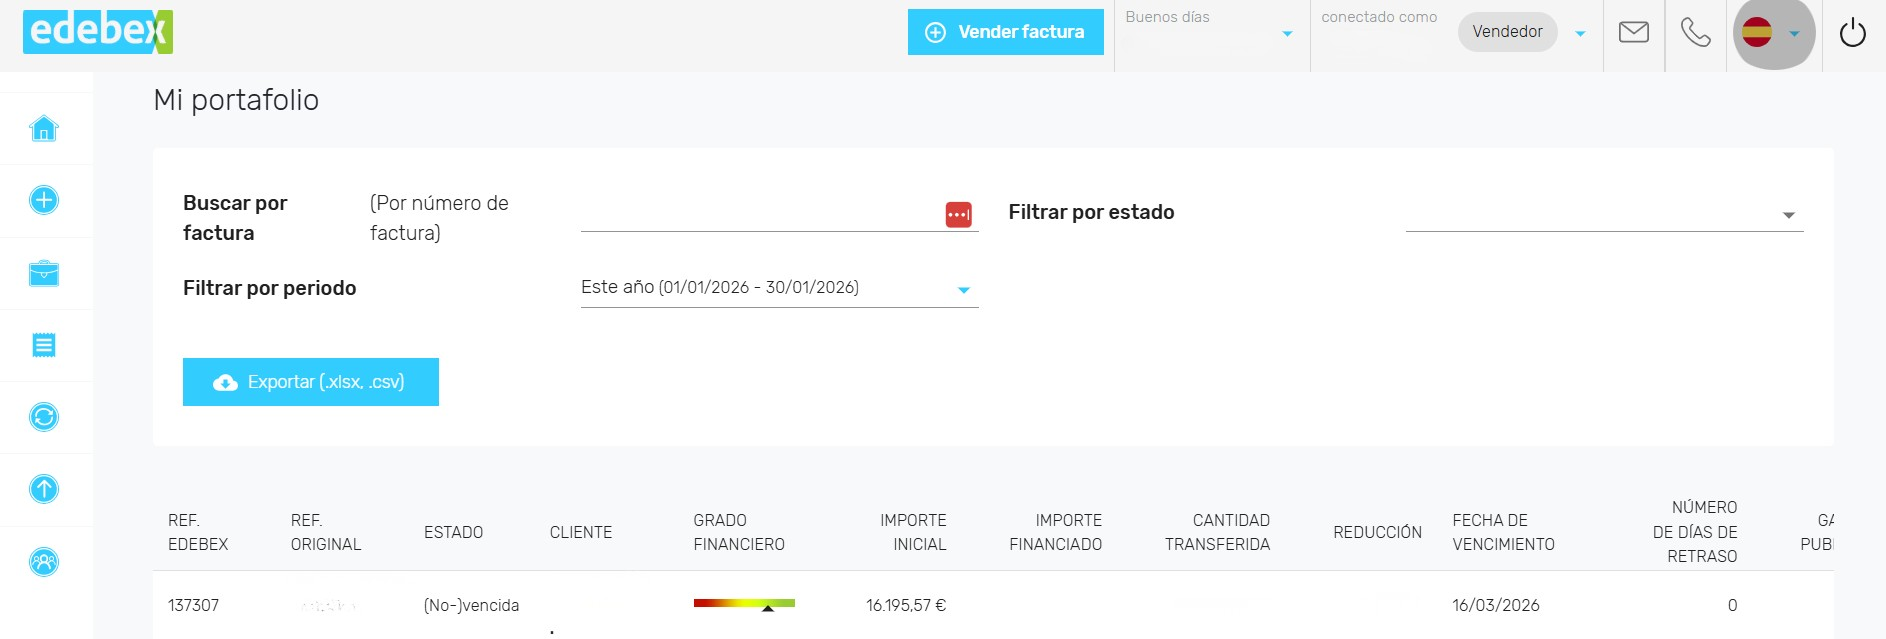The width and height of the screenshot is (1886, 639).
Task: Expand the Filtrar por estado dropdown
Action: pyautogui.click(x=1603, y=215)
